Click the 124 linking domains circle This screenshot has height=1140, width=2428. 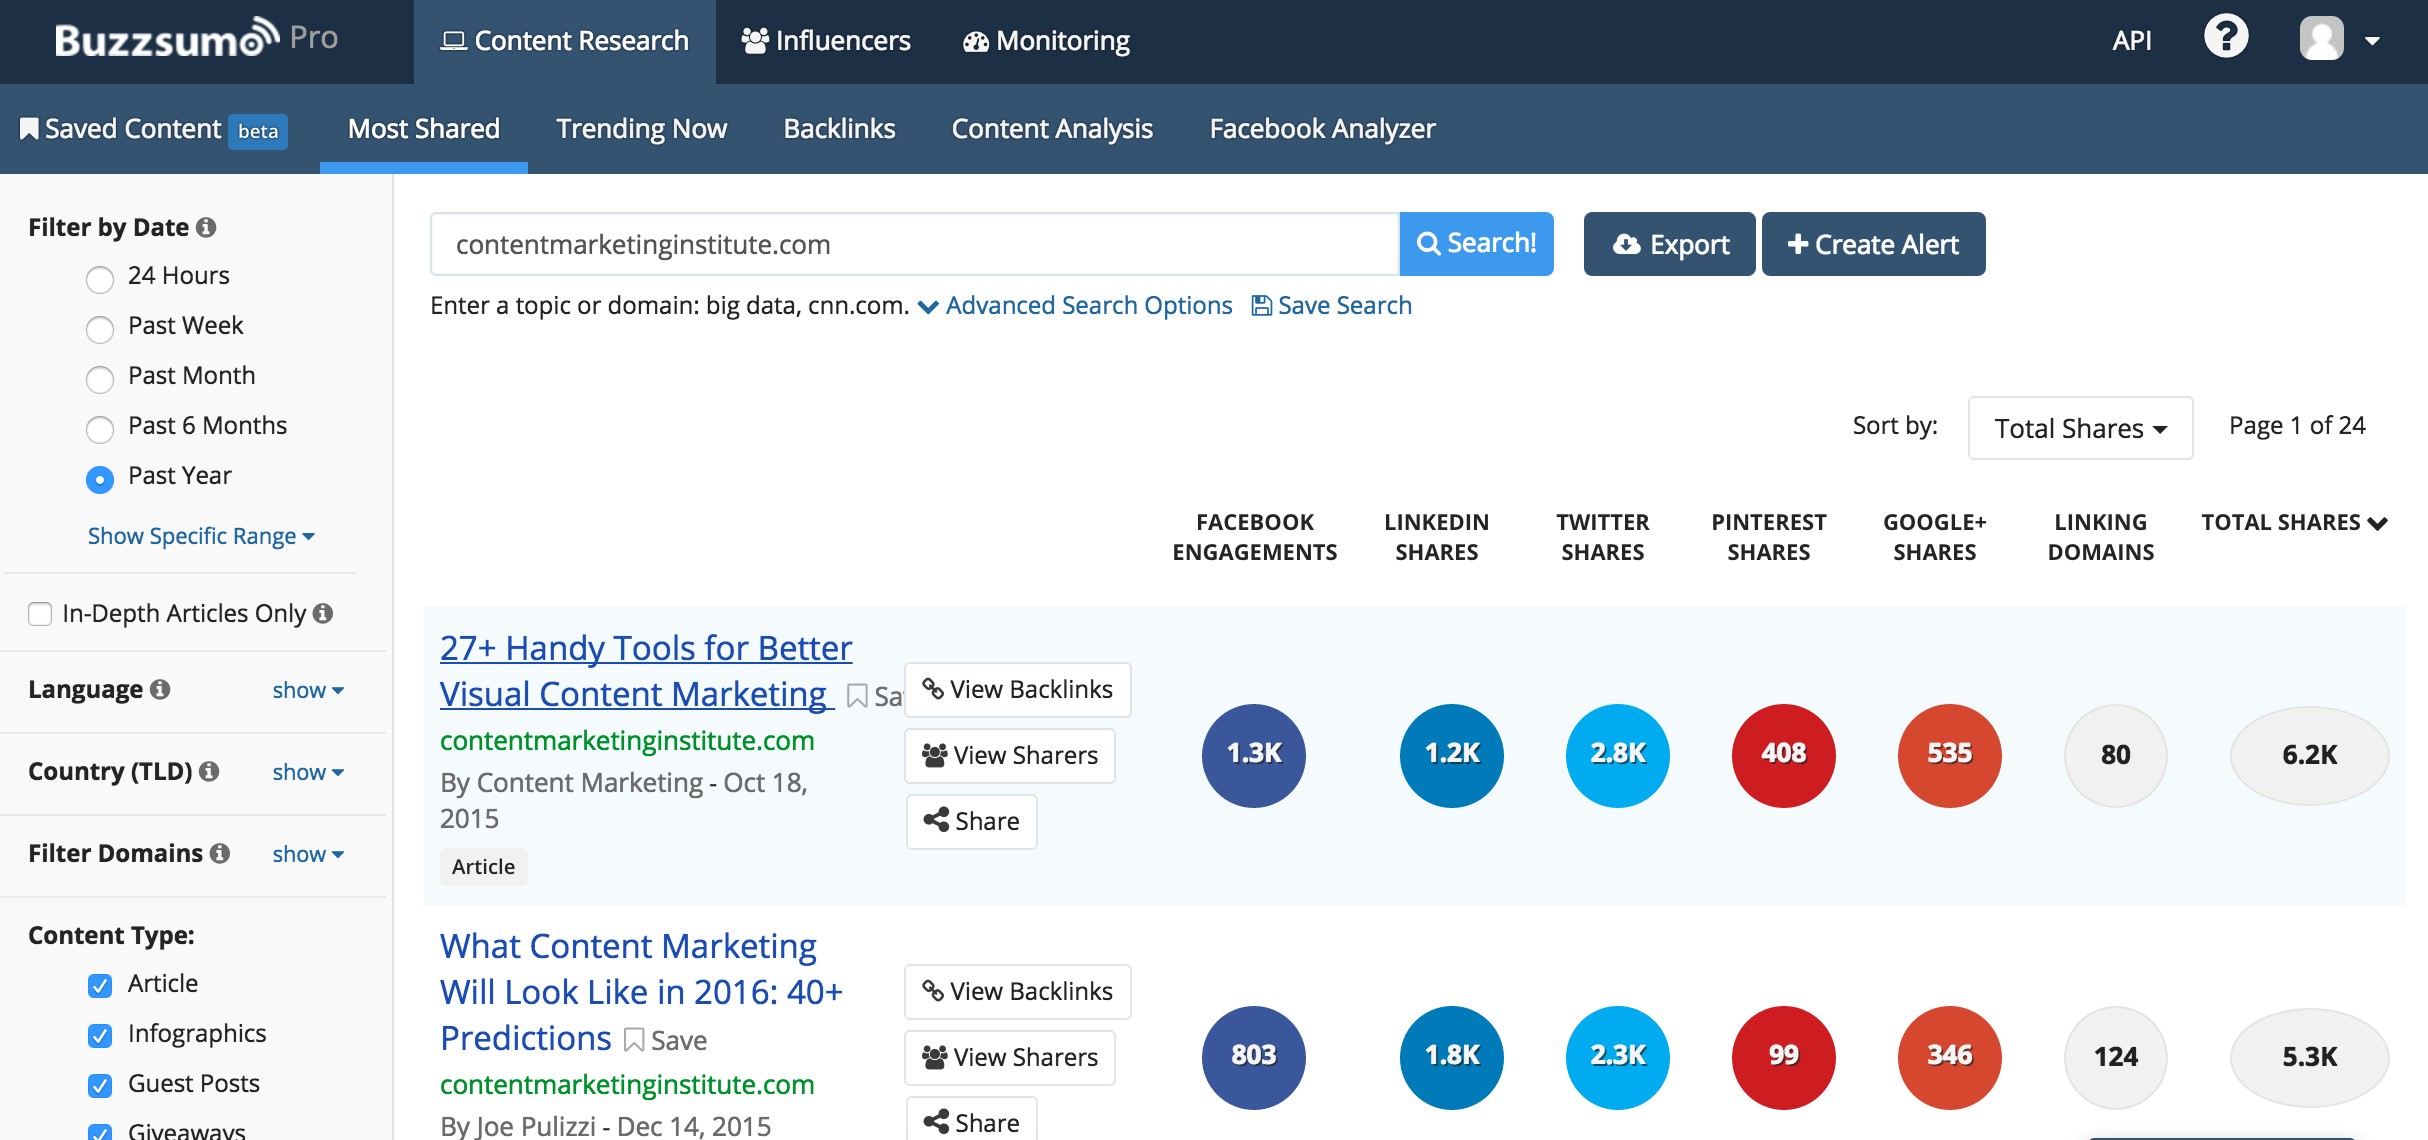click(2116, 1057)
